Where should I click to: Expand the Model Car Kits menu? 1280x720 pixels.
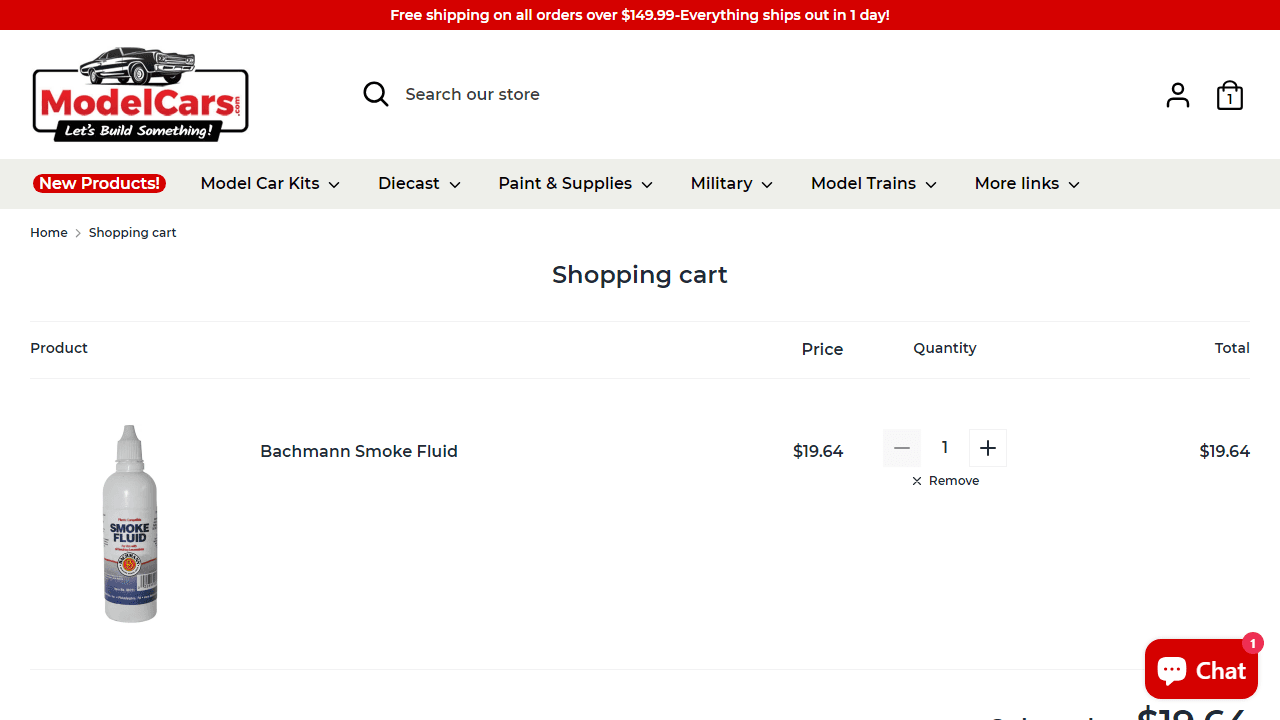[270, 184]
